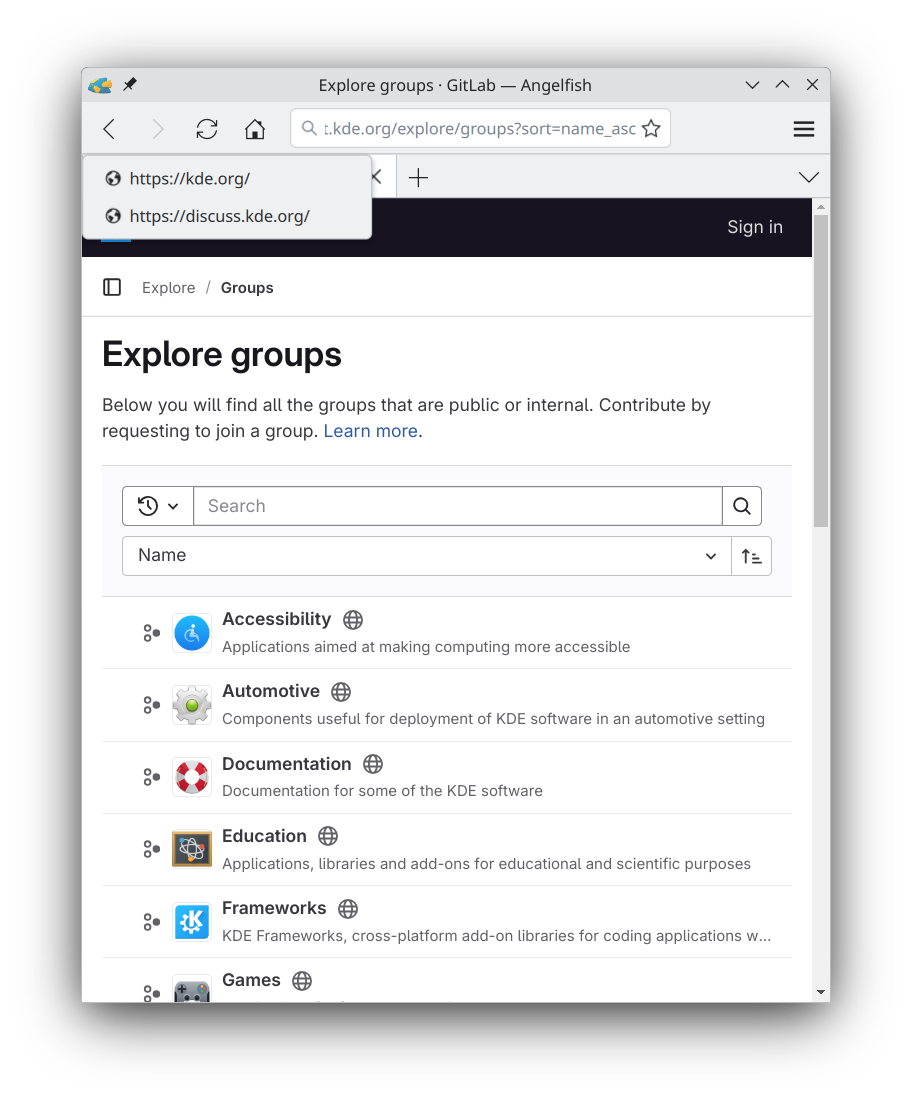Minimize the Angelfish window

(752, 86)
